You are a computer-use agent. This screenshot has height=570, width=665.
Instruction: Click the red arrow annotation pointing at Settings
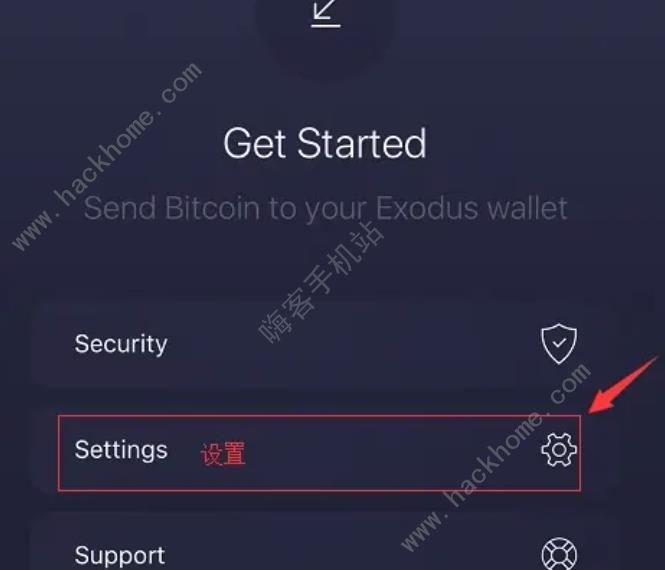click(623, 385)
